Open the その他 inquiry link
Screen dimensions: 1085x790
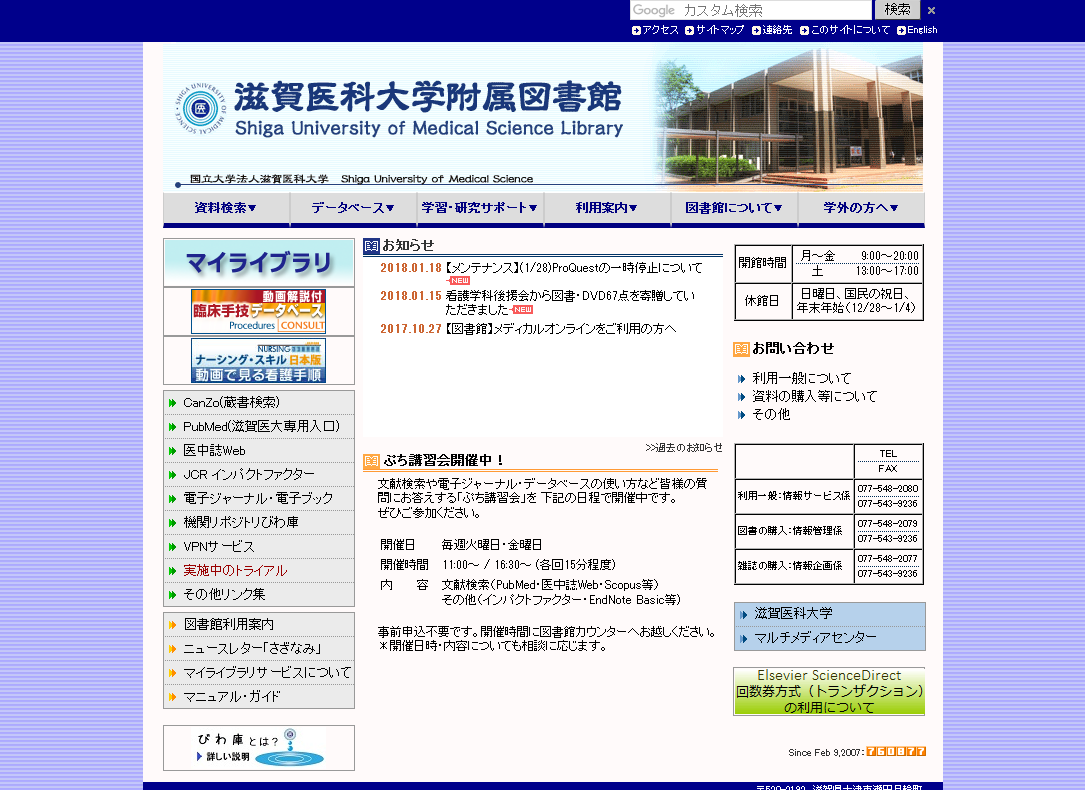[x=771, y=414]
